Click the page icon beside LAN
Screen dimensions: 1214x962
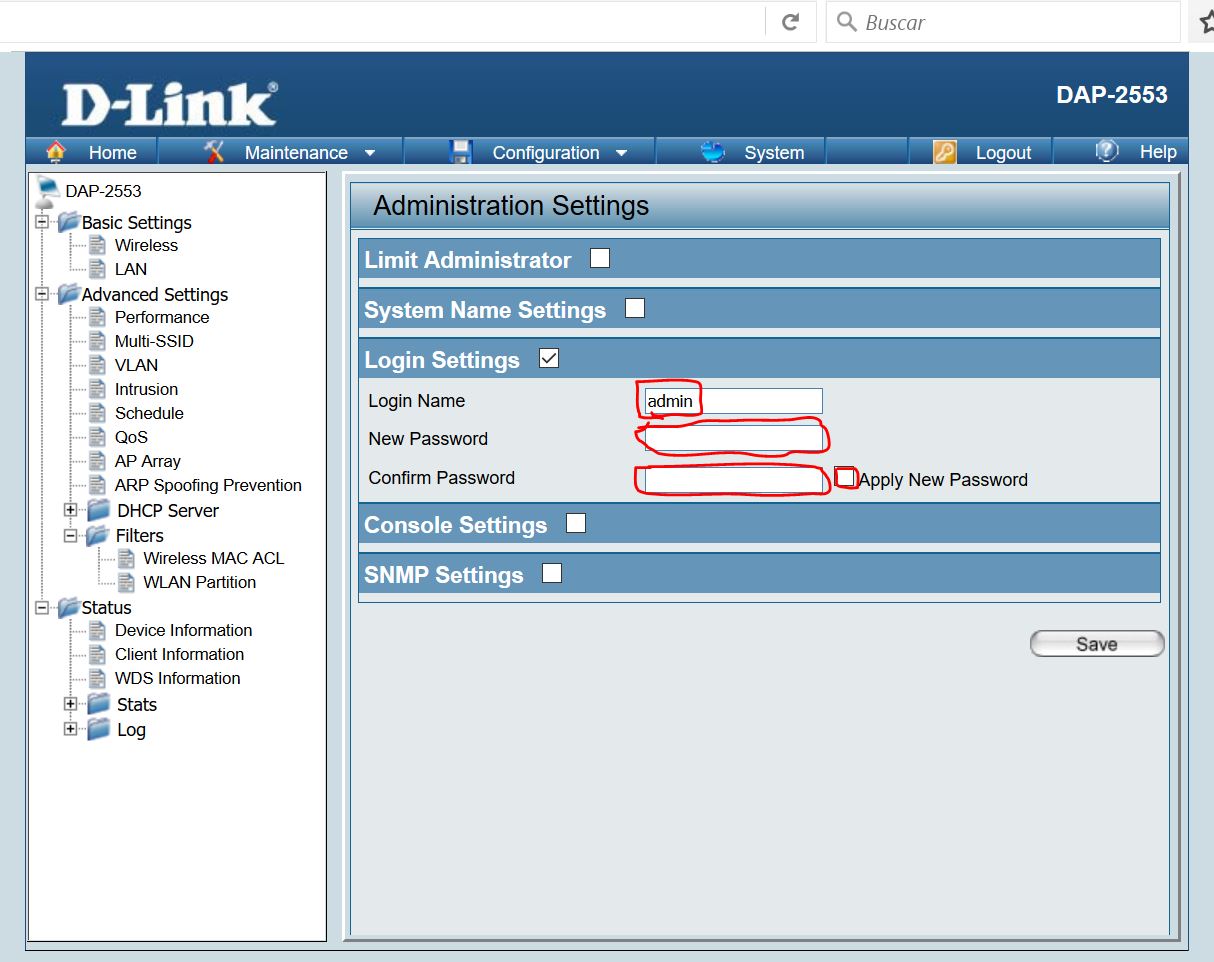click(97, 269)
